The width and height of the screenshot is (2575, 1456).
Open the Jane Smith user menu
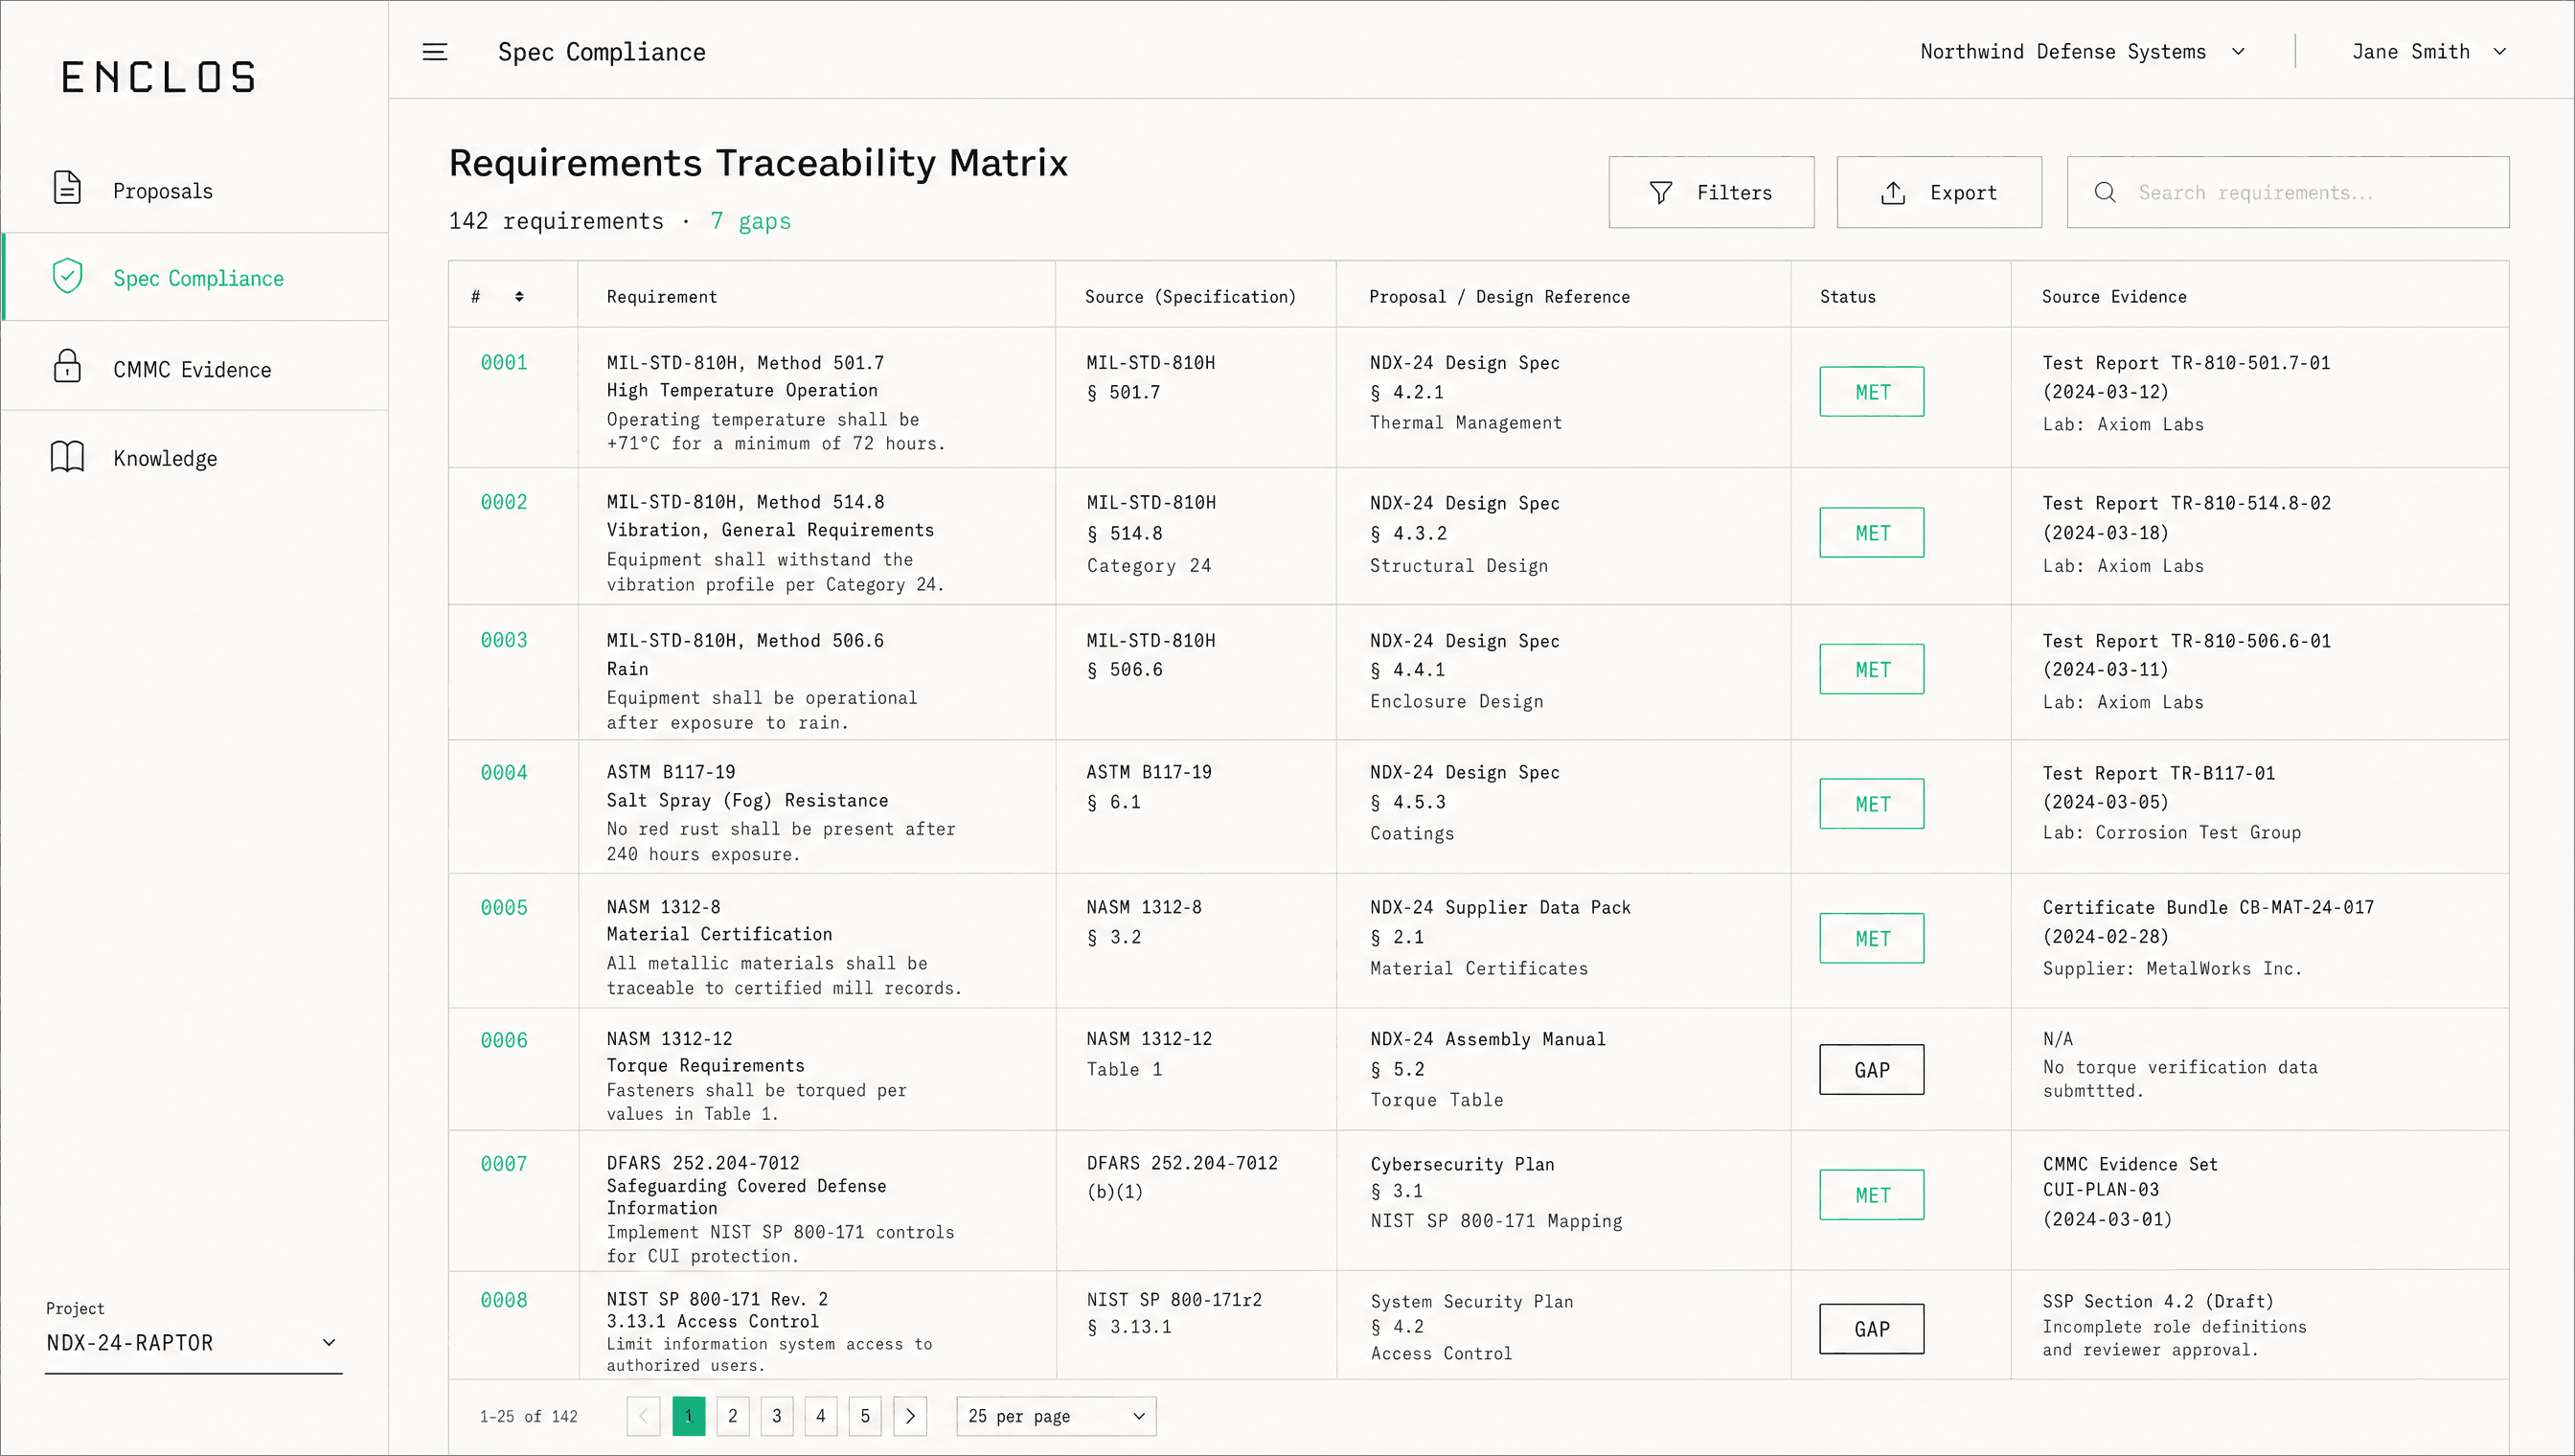[x=2429, y=52]
